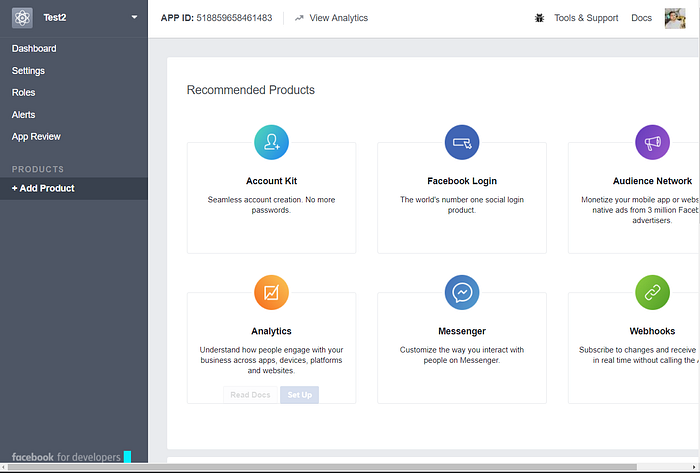Click the Analytics card title
Viewport: 700px width, 473px height.
tap(271, 331)
